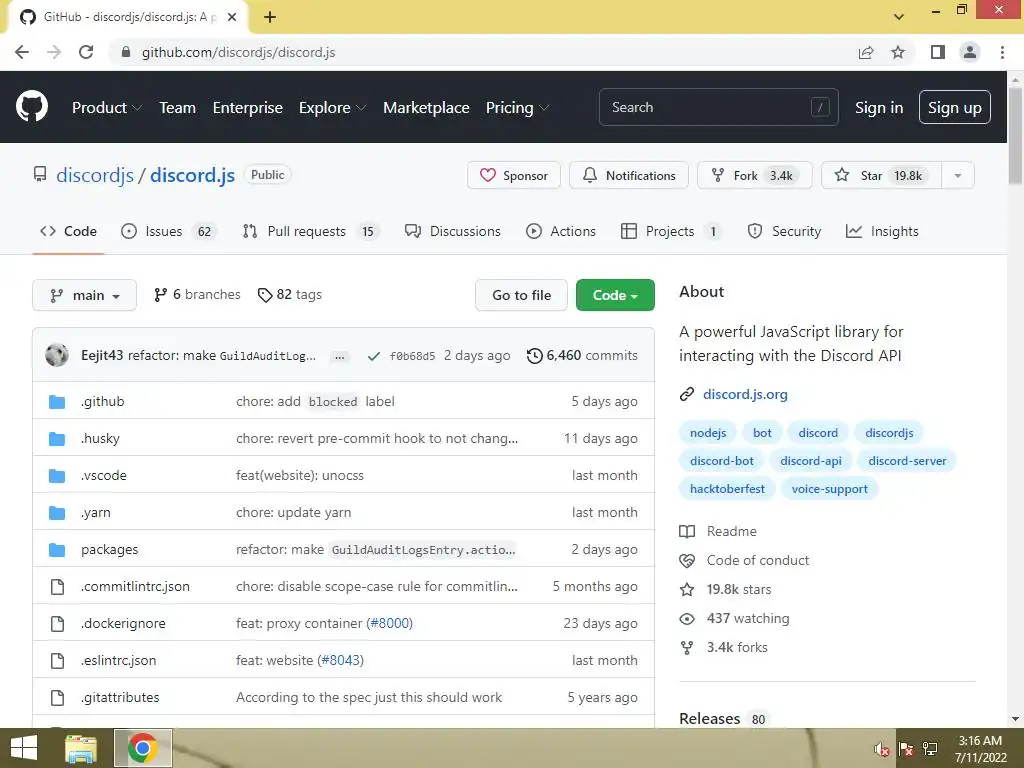Select the Code tab

(x=68, y=231)
